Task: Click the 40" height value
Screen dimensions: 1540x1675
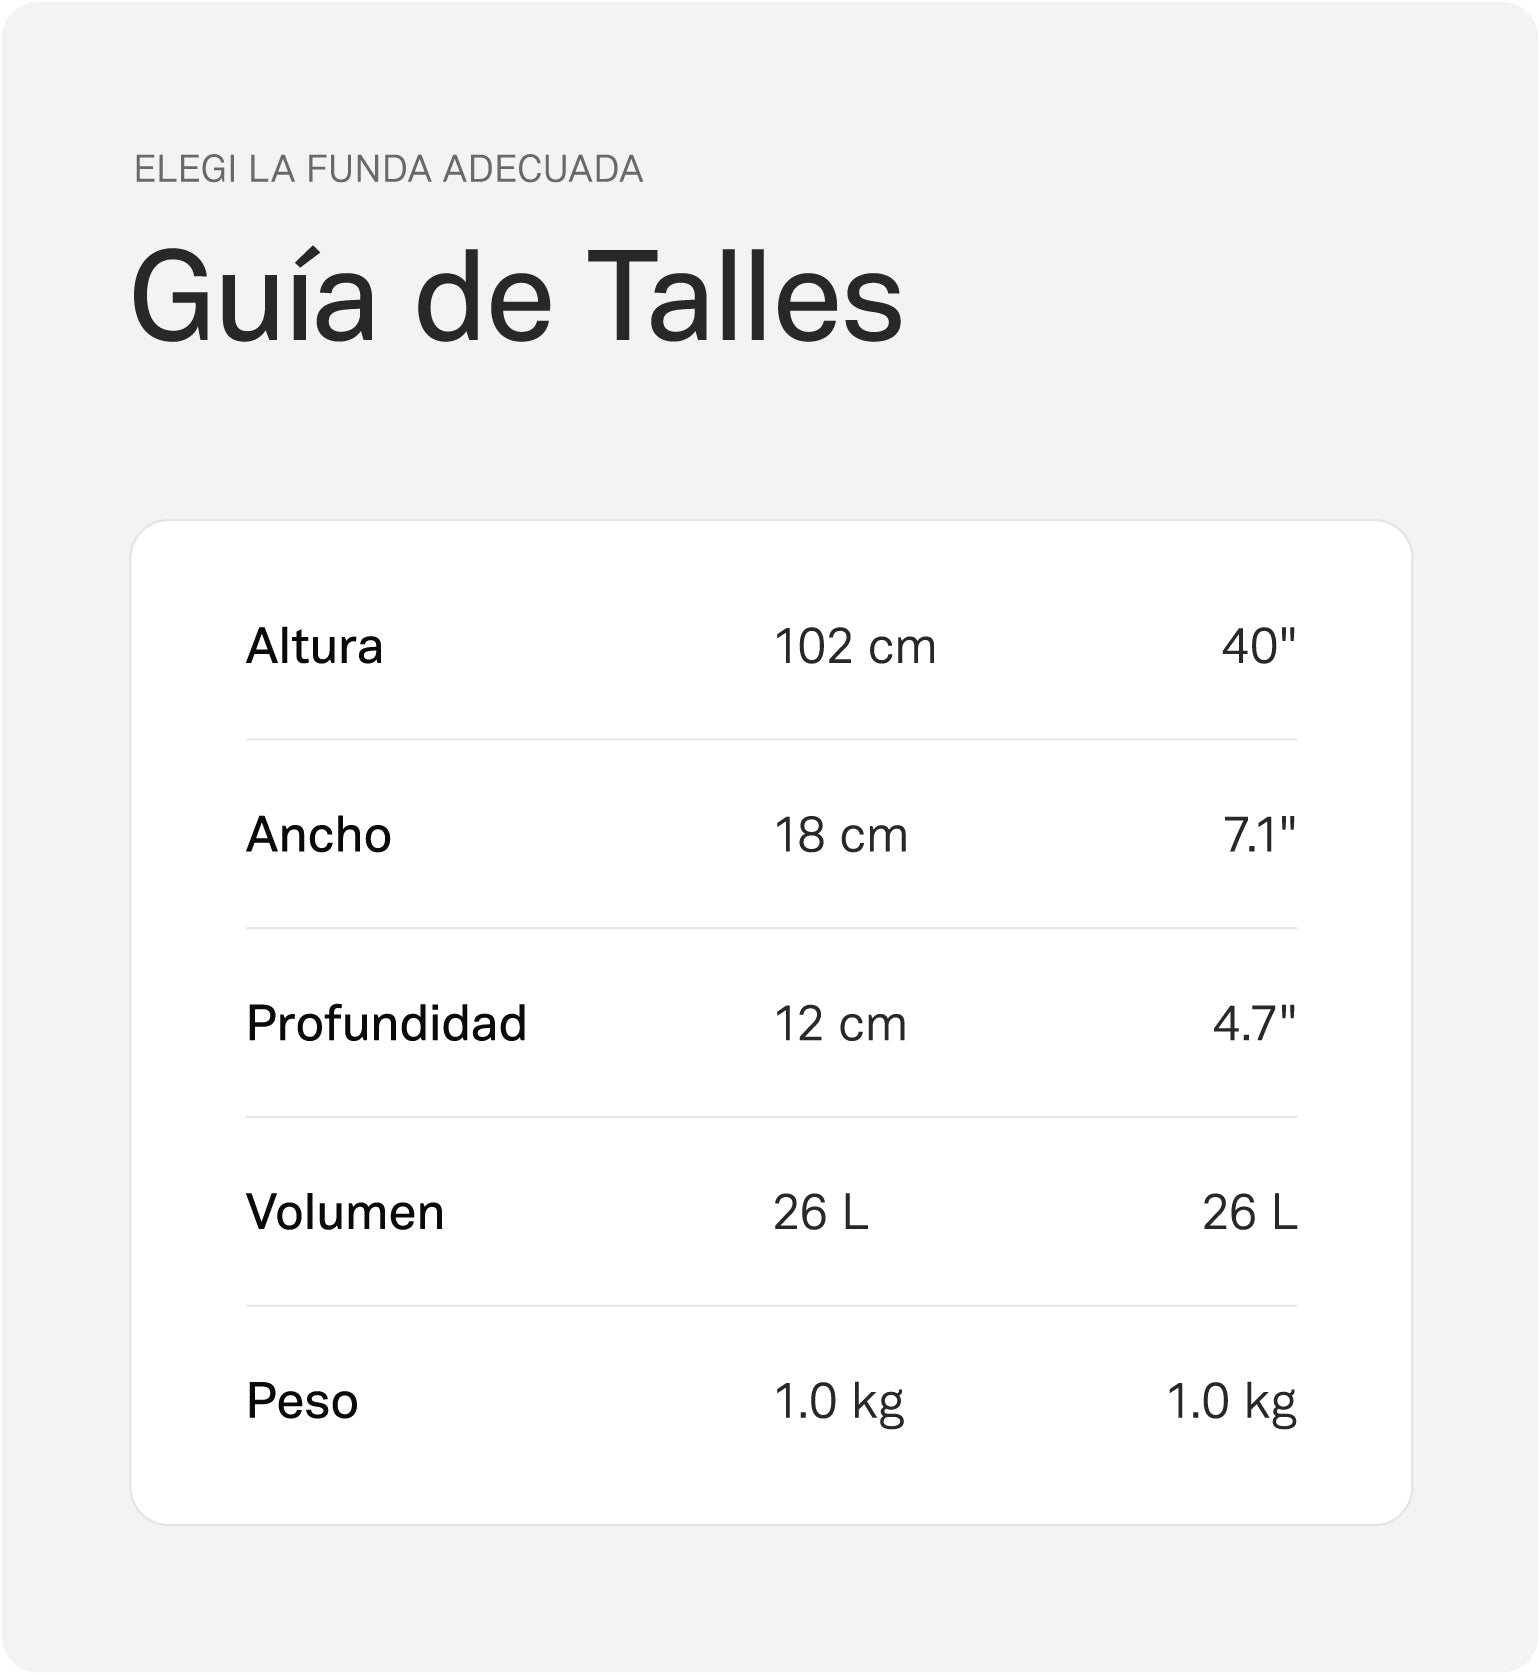Action: point(1259,646)
